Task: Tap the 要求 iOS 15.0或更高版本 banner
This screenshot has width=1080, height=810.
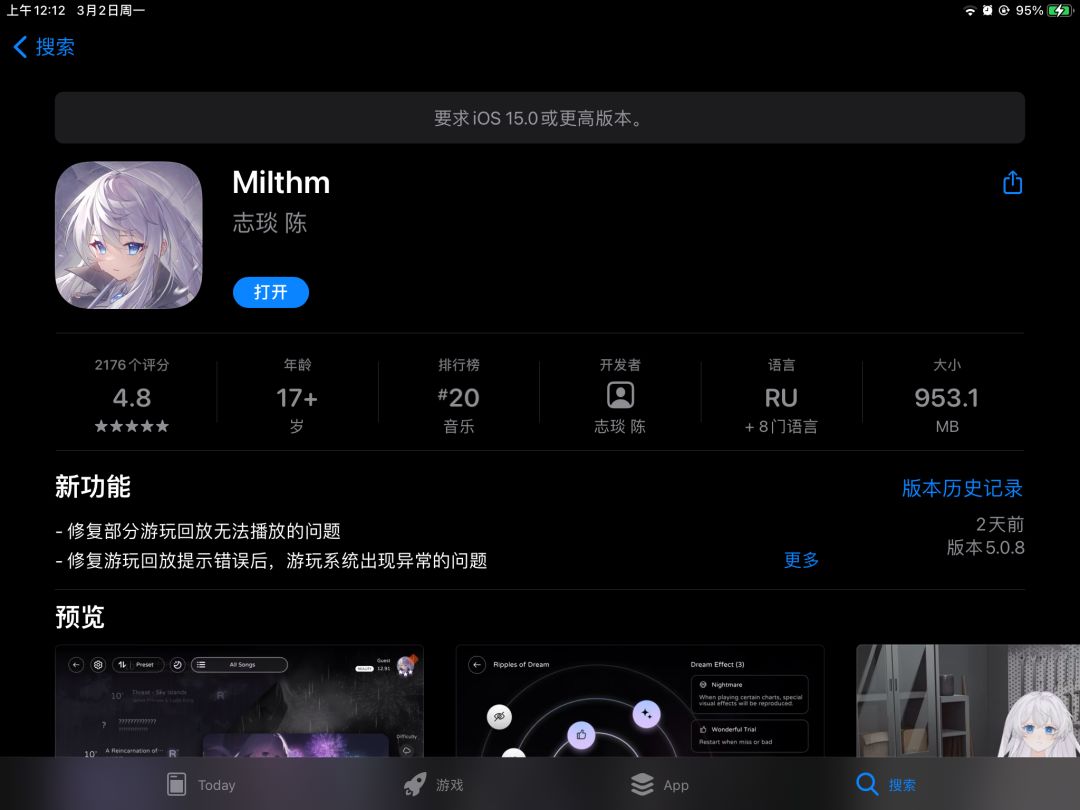Action: [x=540, y=118]
